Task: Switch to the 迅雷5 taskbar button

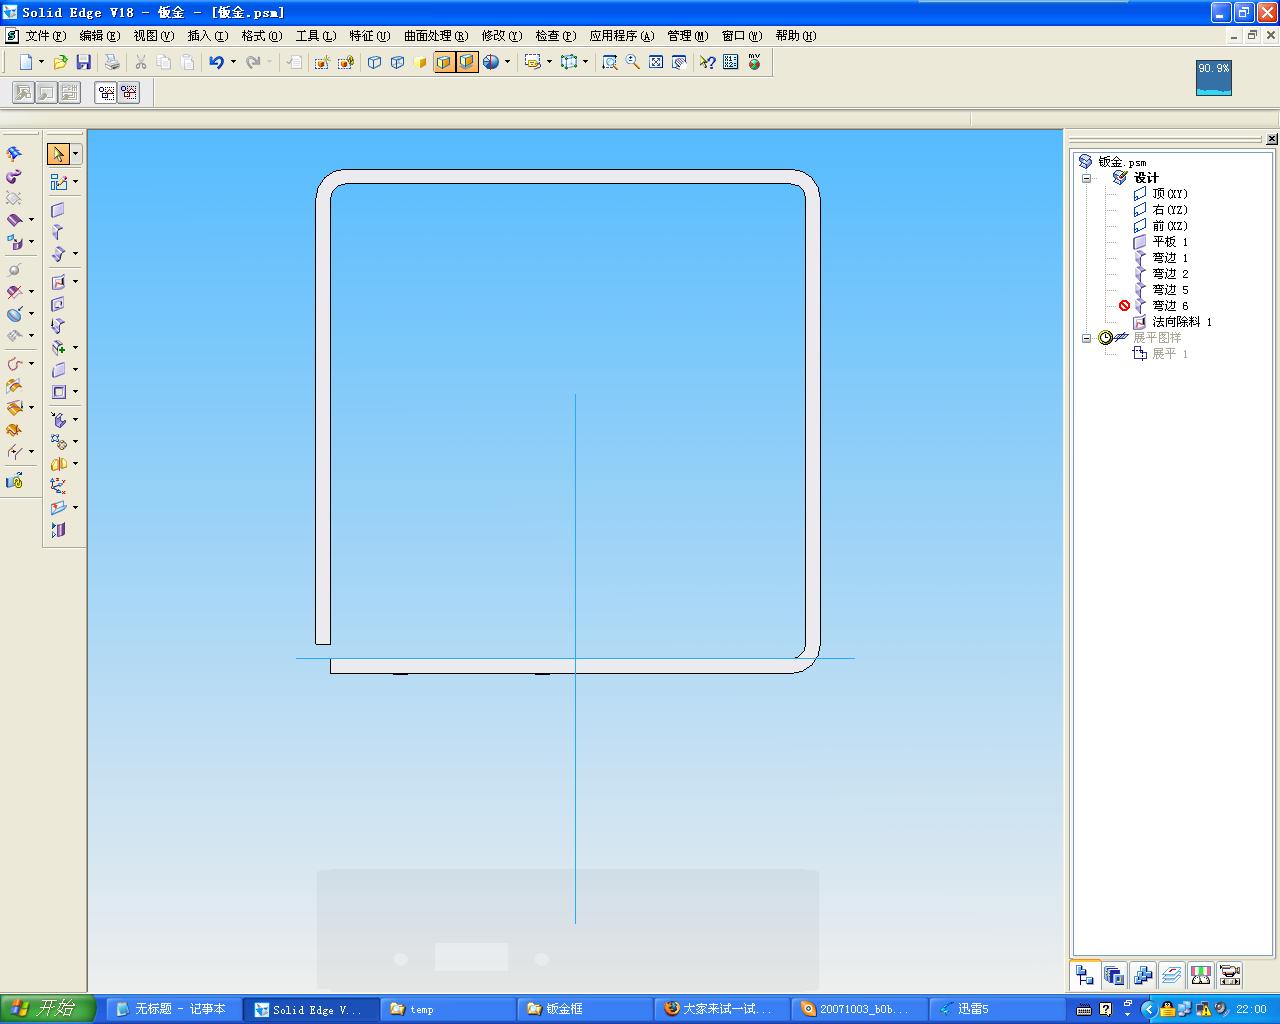Action: [997, 1009]
